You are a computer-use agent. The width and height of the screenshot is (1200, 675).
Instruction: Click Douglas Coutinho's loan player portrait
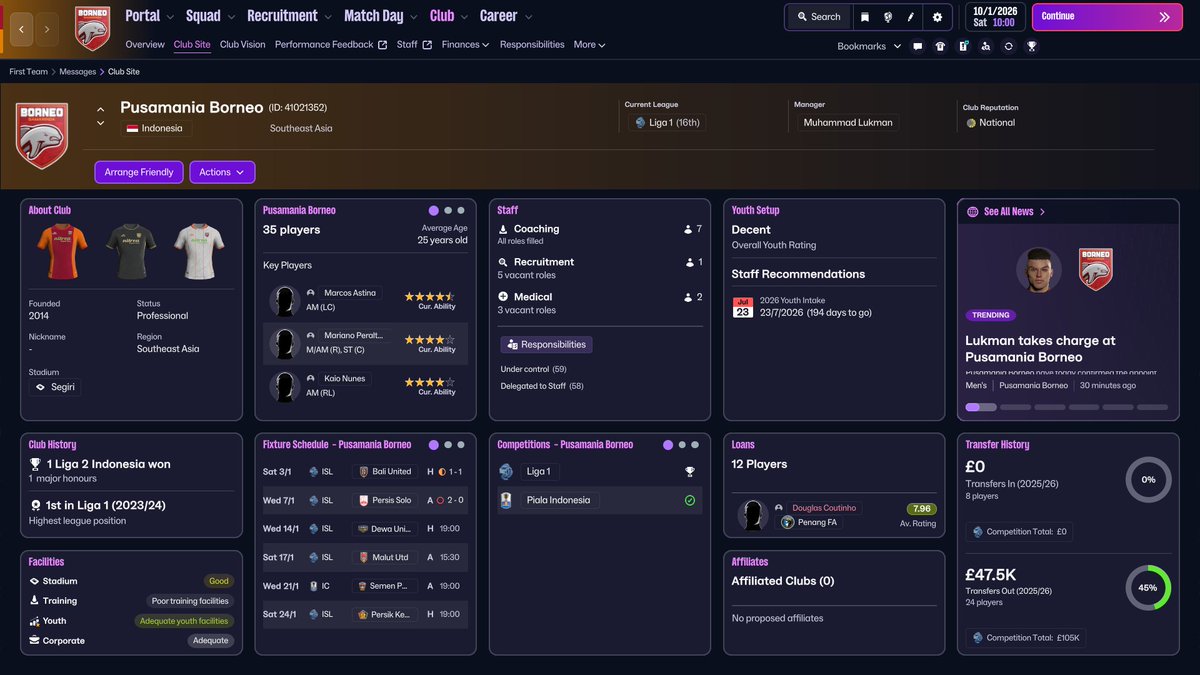click(753, 515)
